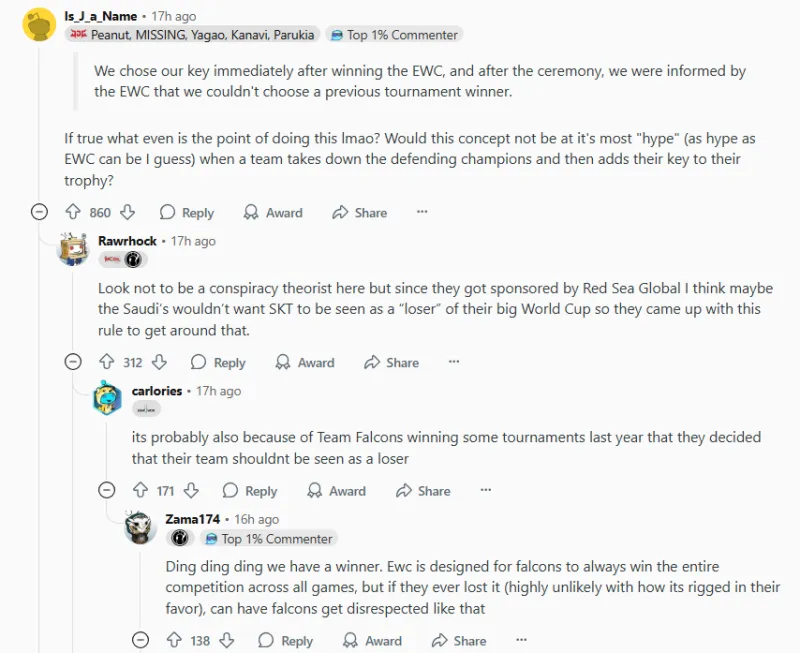Downvote Zama174's comment with 138 points

(x=226, y=640)
